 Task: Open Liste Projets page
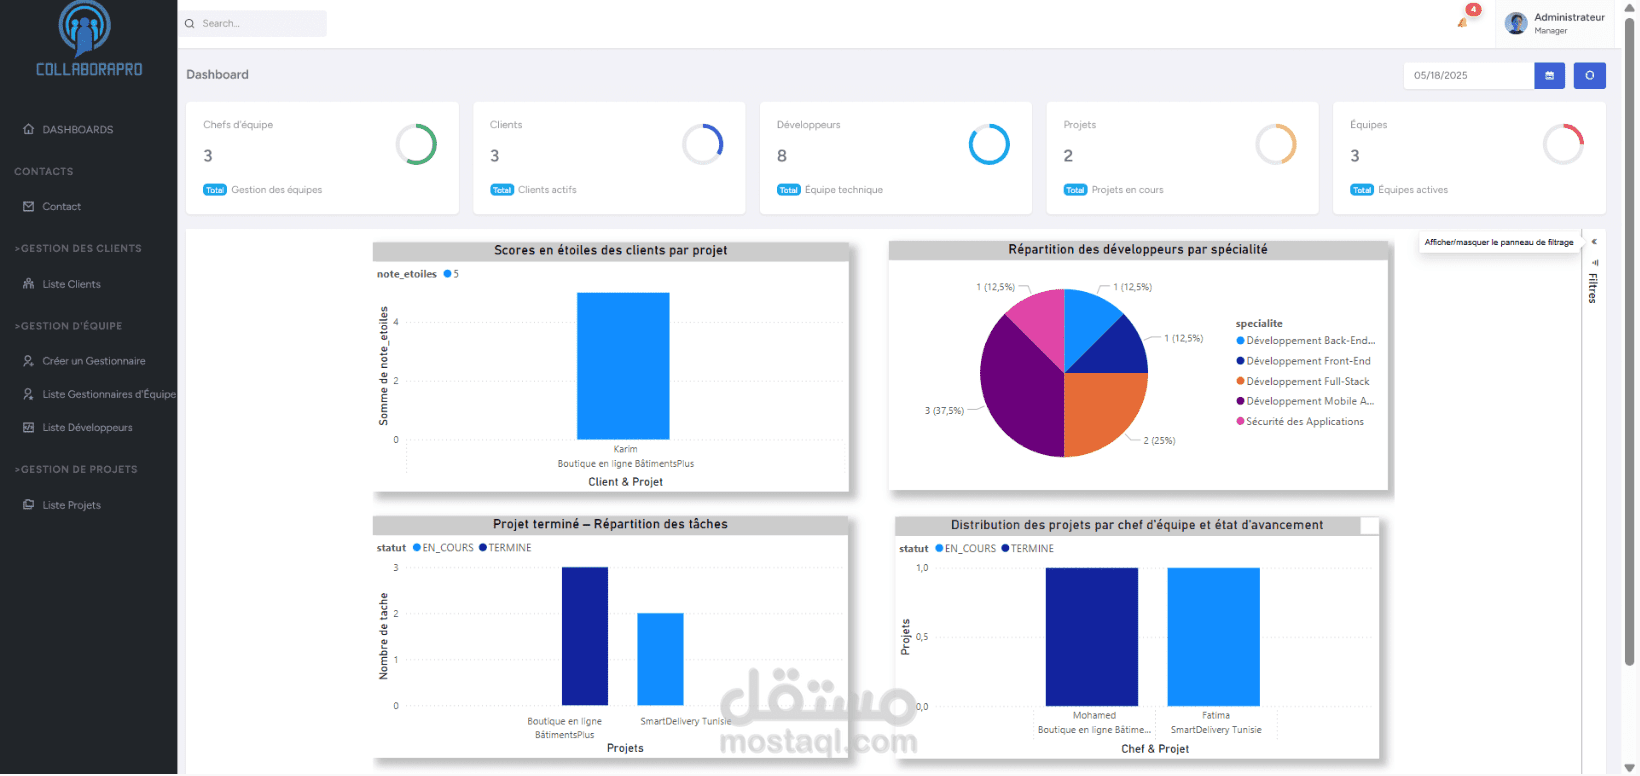[71, 505]
